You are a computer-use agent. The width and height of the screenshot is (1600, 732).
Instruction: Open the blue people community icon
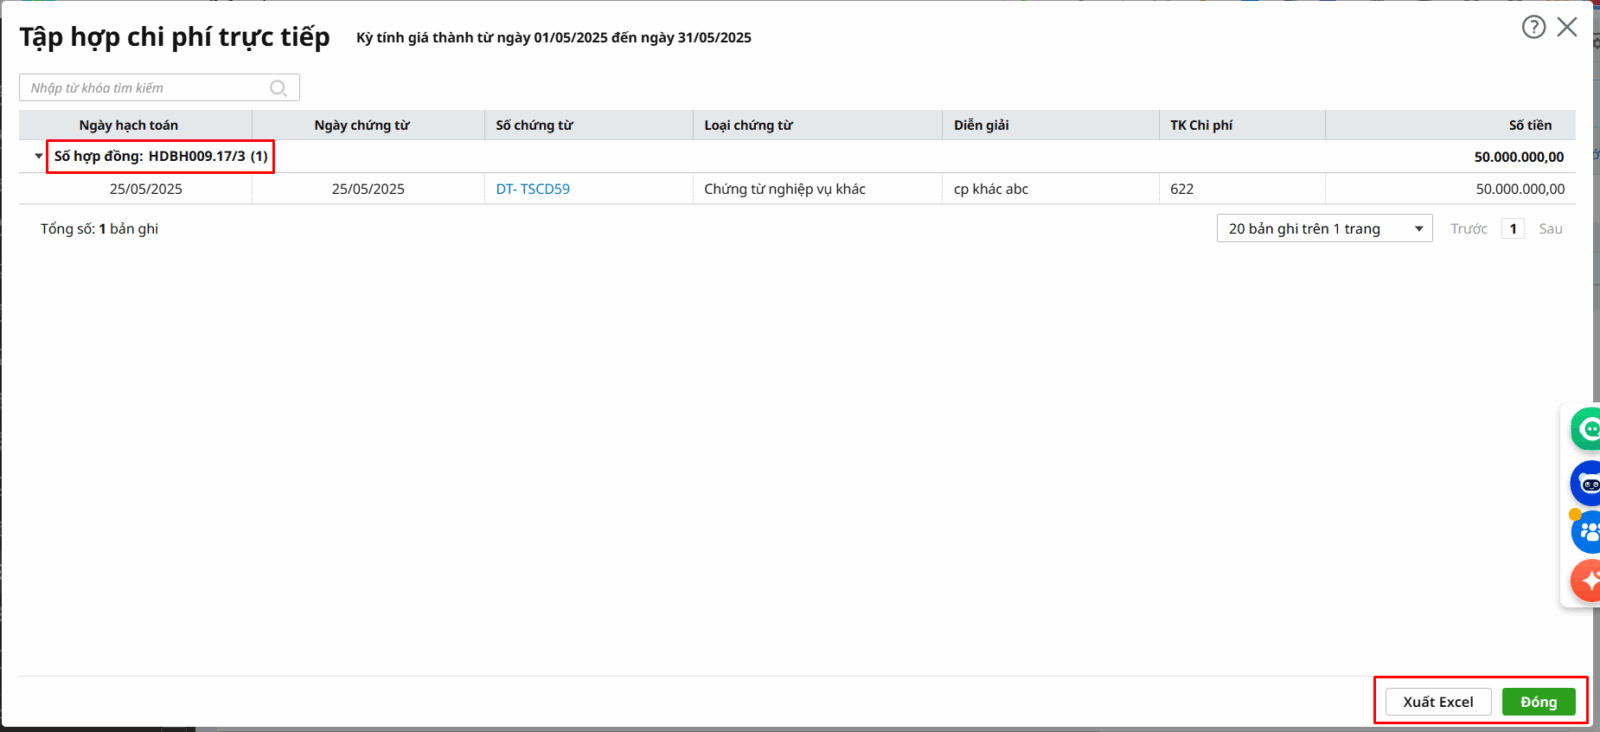pos(1587,532)
